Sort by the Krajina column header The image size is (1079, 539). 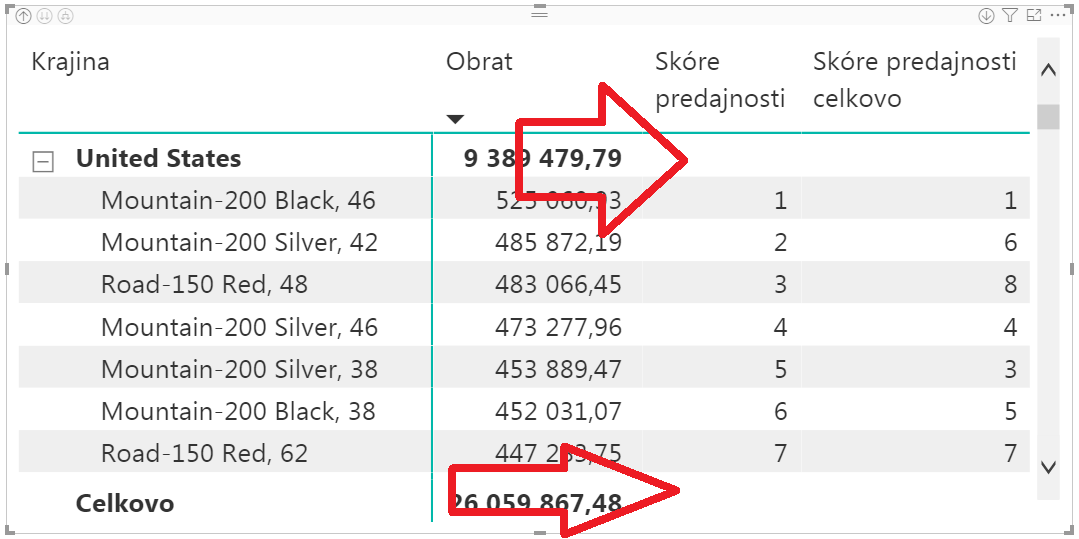tap(70, 62)
